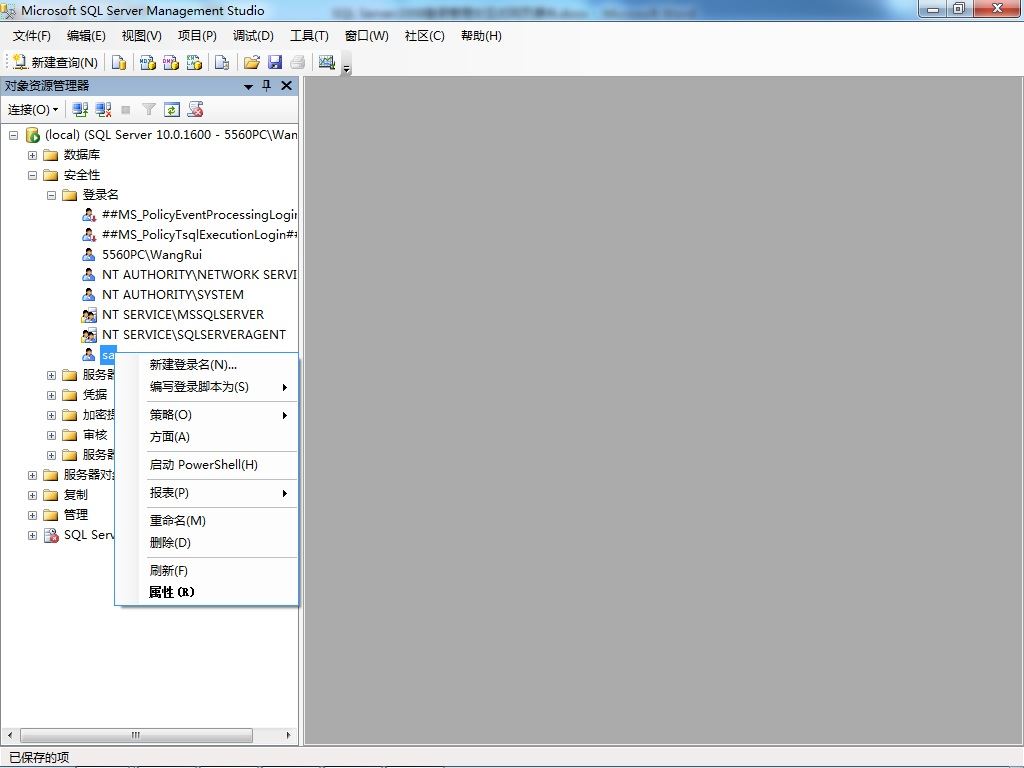Expand the 复制 folder node
The image size is (1024, 768).
click(32, 495)
